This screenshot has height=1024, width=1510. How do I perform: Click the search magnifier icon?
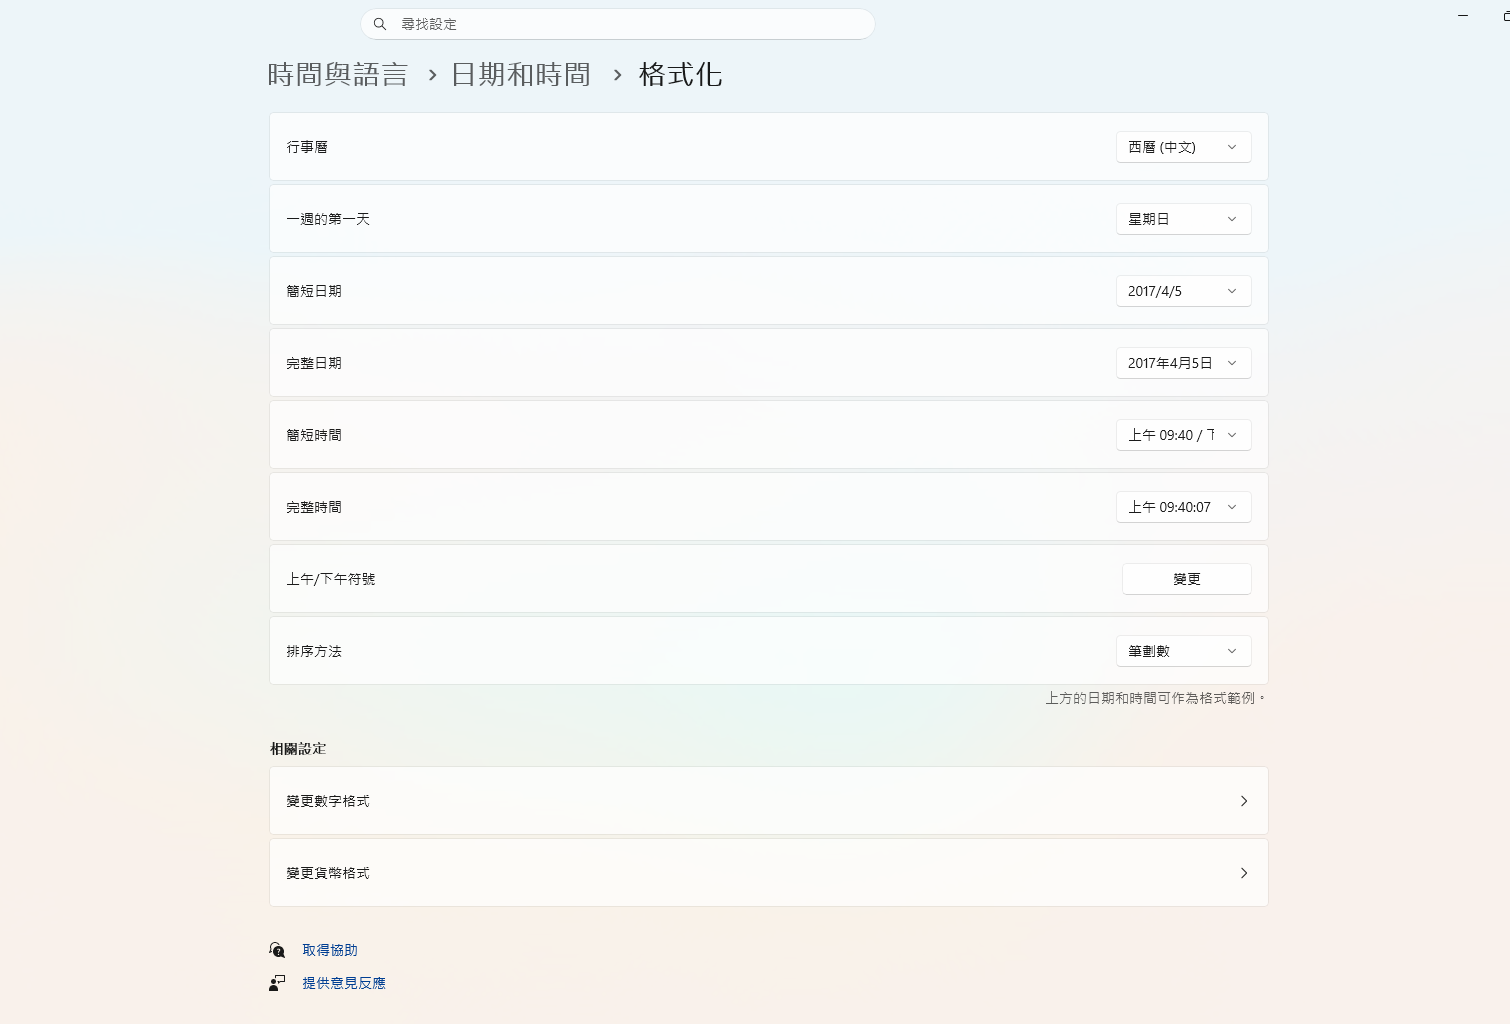pos(380,24)
